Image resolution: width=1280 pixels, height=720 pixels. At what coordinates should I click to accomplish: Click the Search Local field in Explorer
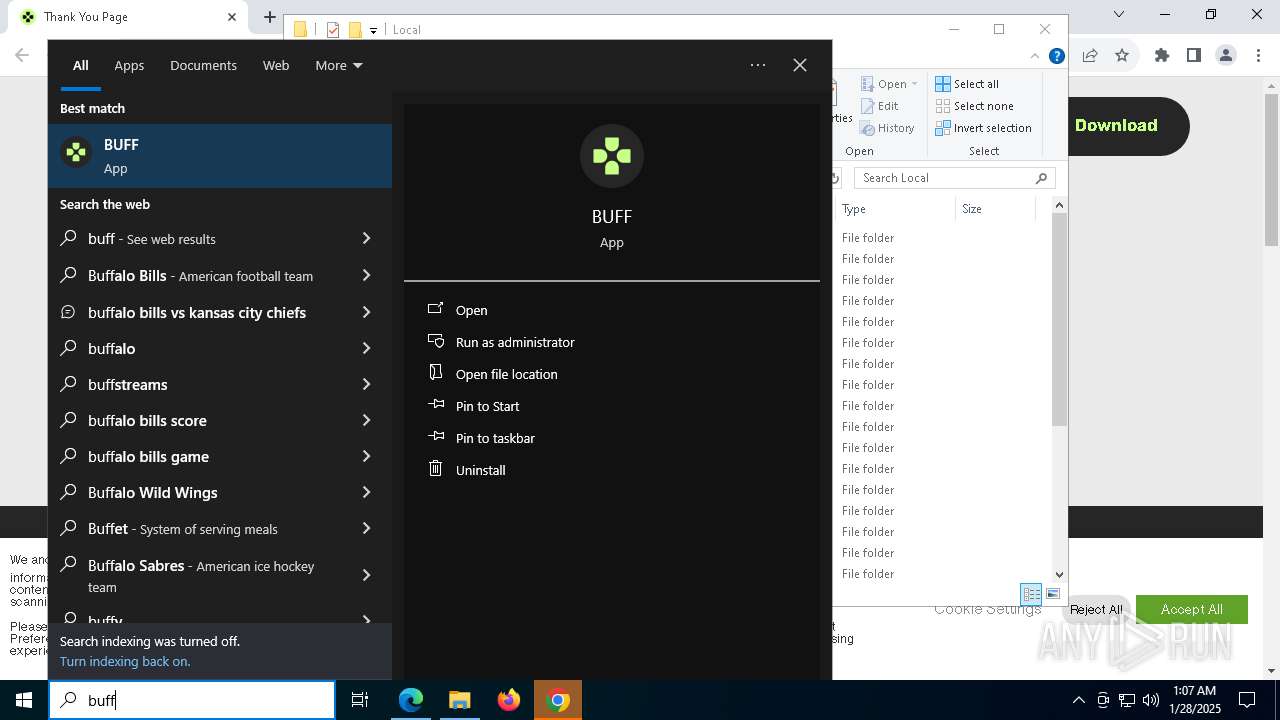tap(955, 178)
